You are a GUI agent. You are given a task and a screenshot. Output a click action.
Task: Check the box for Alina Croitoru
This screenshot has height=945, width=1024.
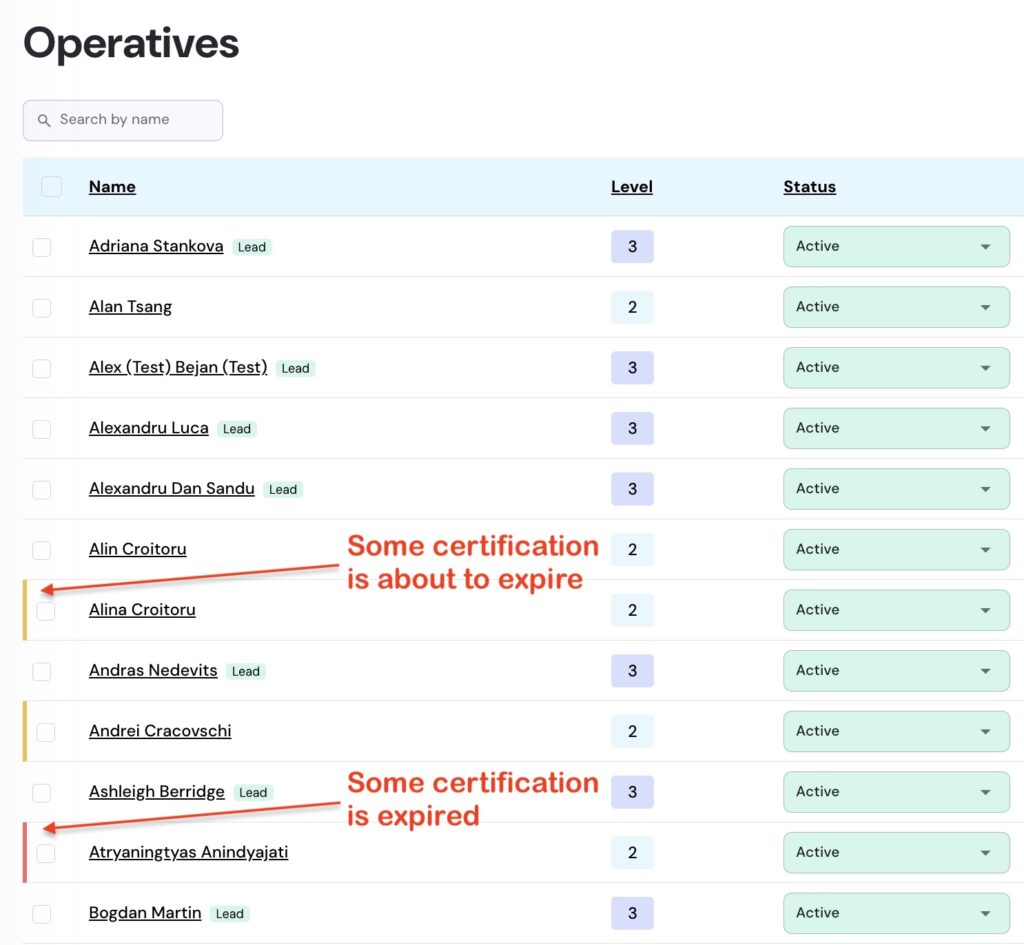pos(46,610)
